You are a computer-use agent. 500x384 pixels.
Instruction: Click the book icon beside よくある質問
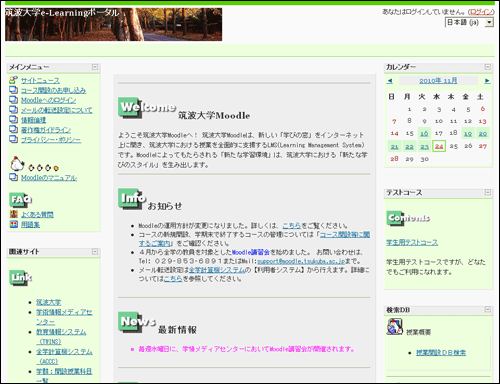pos(14,214)
